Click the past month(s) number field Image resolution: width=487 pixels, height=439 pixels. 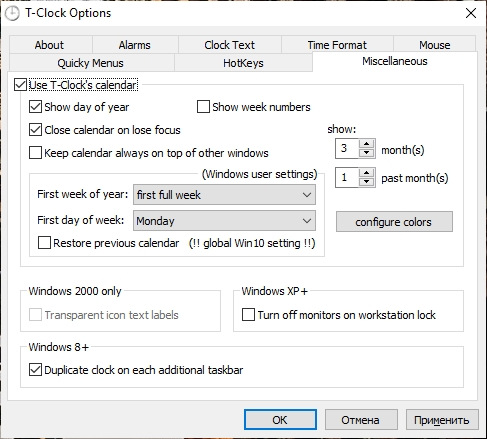pos(347,177)
